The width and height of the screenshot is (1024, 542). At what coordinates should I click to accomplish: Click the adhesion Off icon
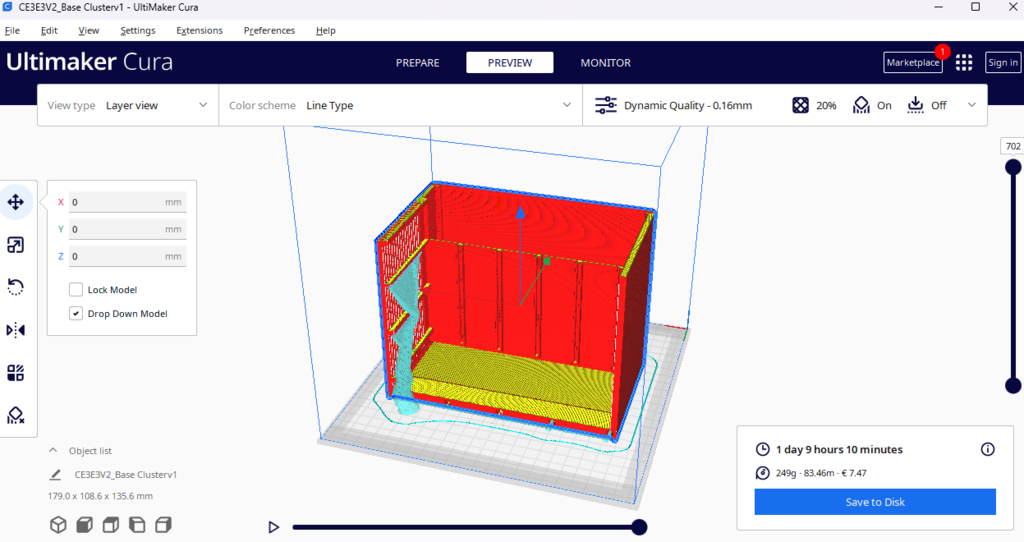916,105
